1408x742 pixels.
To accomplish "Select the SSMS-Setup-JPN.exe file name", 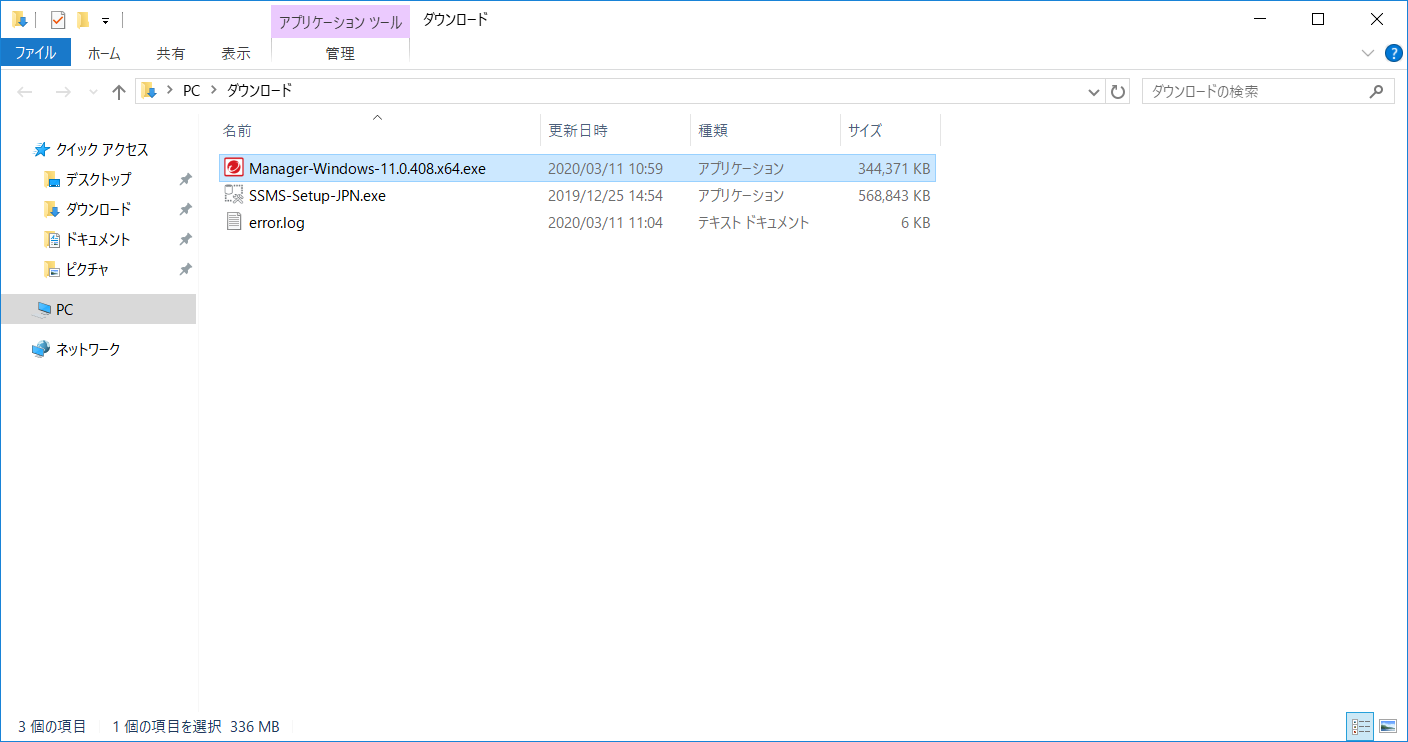I will coord(317,196).
